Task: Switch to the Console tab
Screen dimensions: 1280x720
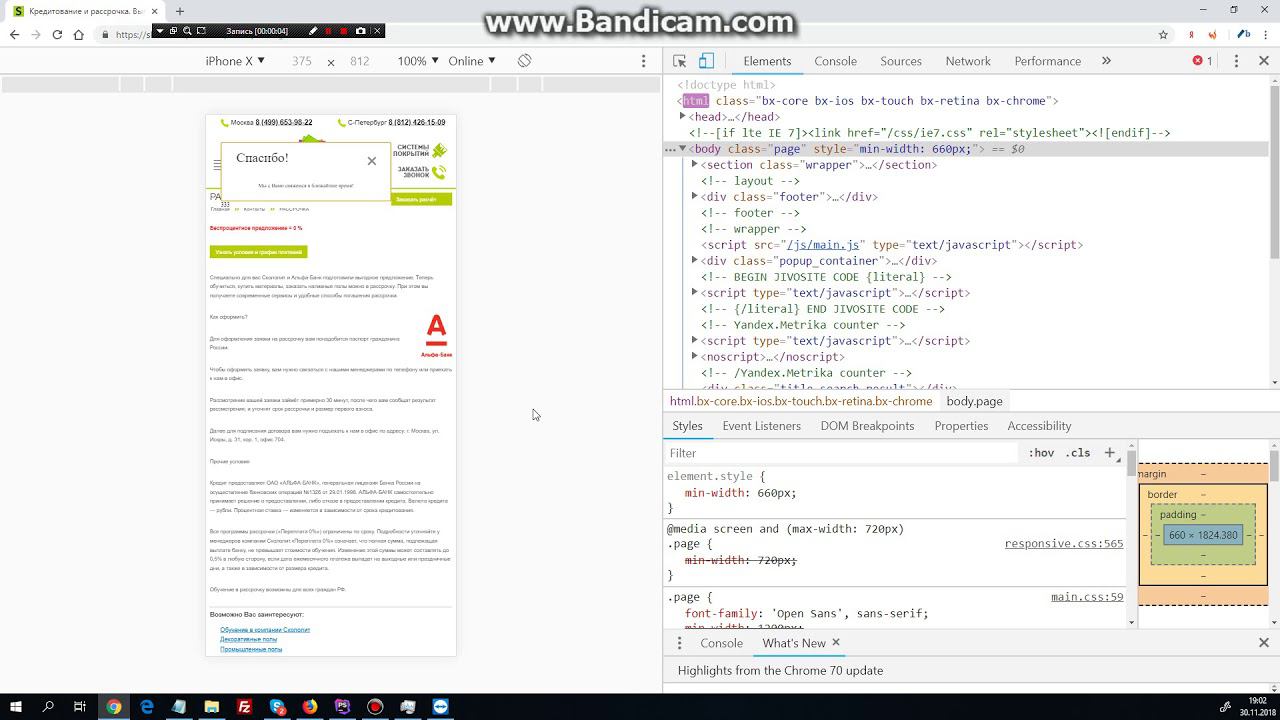Action: click(x=835, y=61)
